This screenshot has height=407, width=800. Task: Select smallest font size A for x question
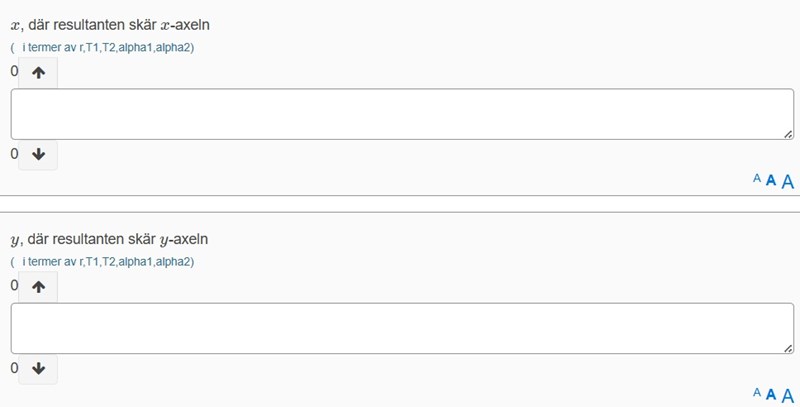click(757, 179)
